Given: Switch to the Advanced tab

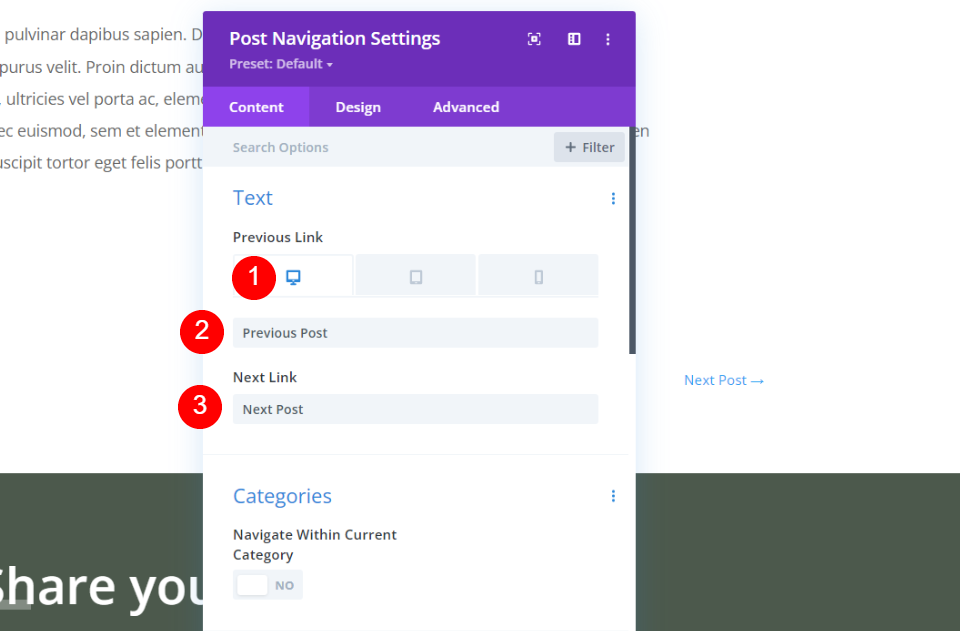Looking at the screenshot, I should tap(466, 107).
